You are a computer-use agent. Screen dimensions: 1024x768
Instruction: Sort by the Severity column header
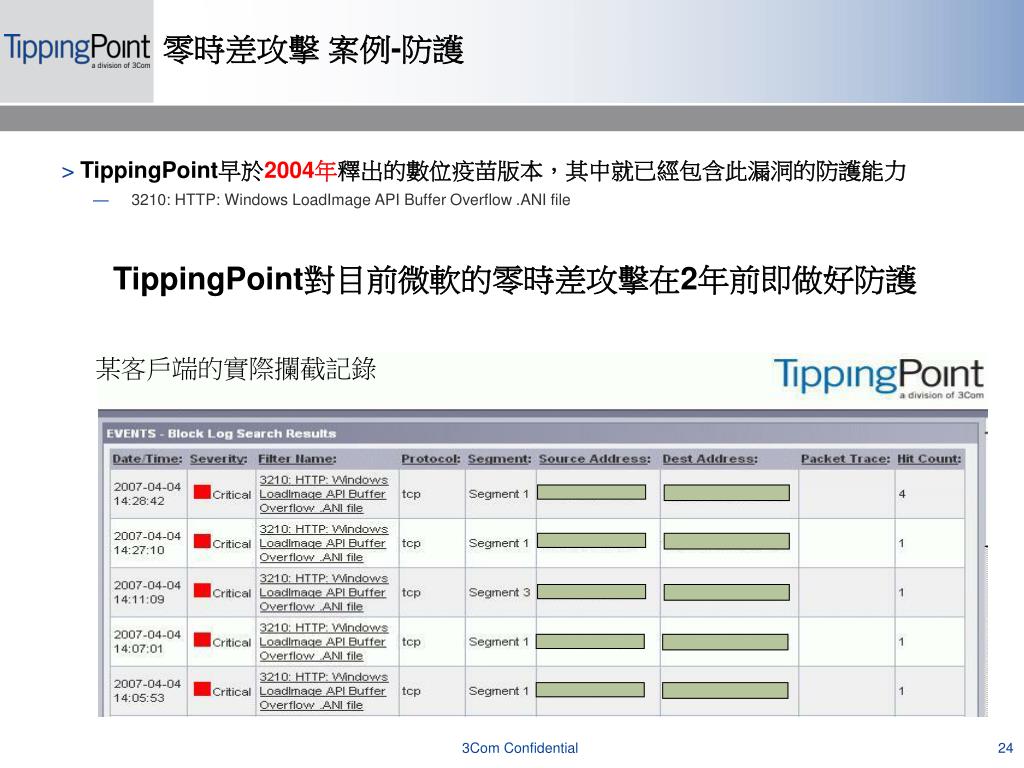pyautogui.click(x=219, y=458)
